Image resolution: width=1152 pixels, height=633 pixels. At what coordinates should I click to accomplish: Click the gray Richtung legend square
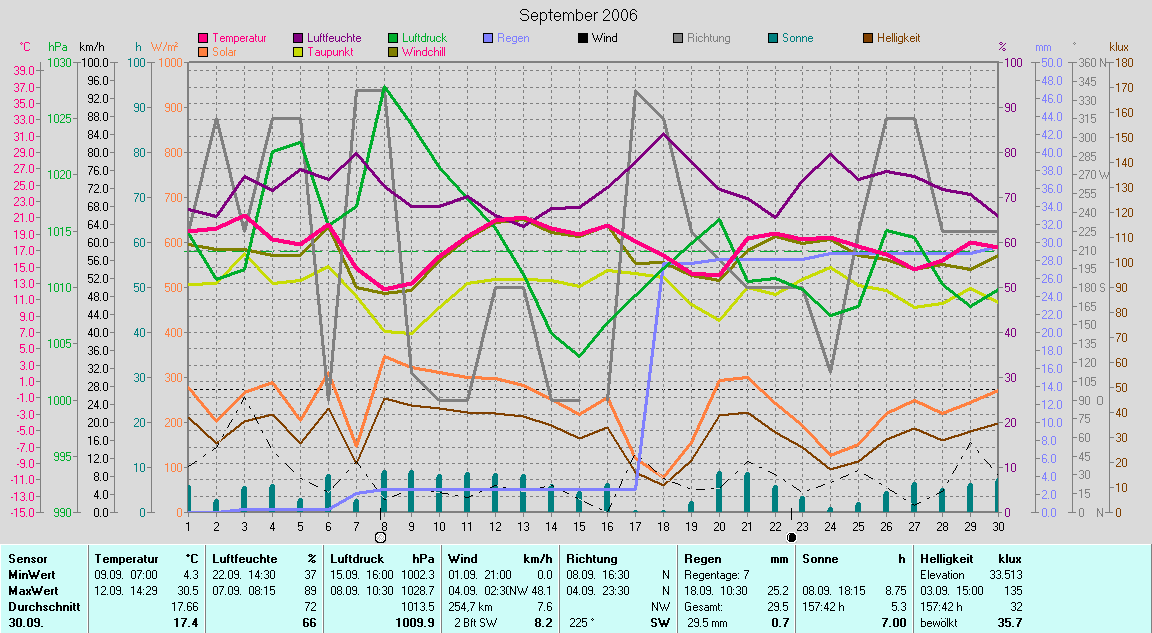click(678, 38)
